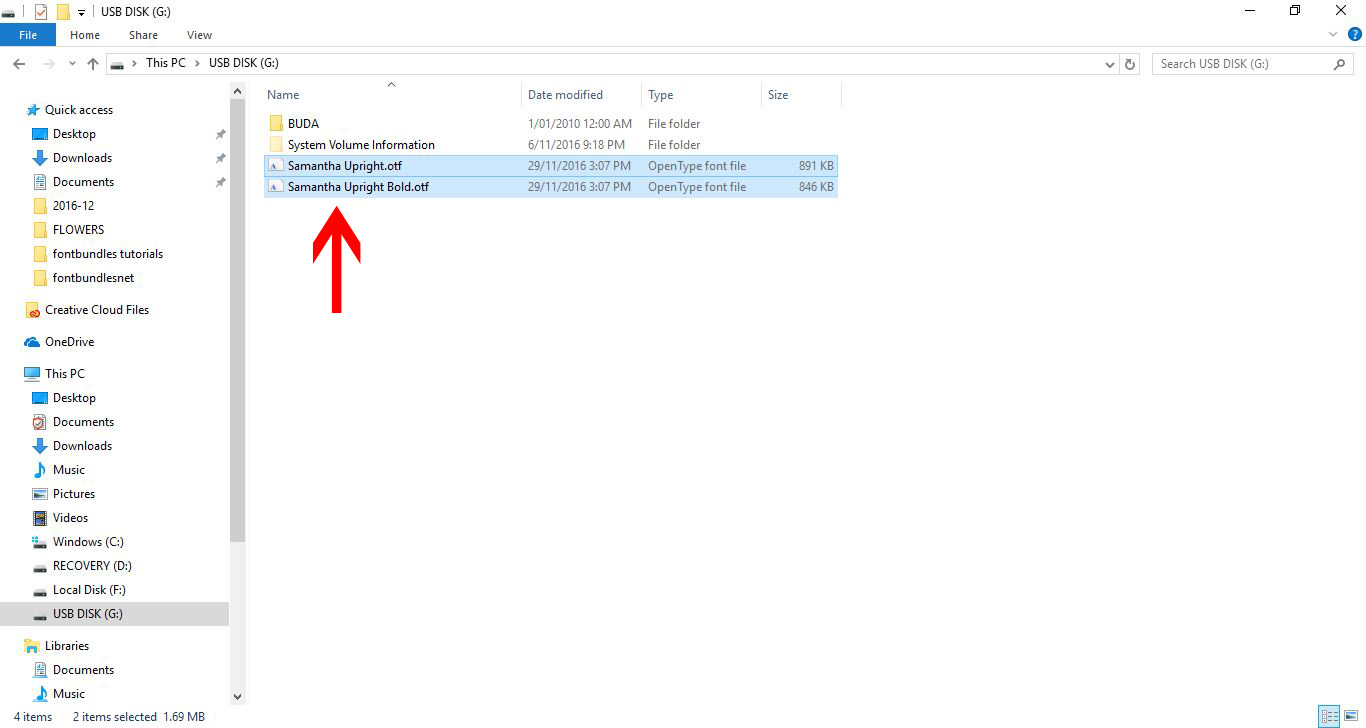Go up one level with Up arrow
The image size is (1366, 728).
click(x=93, y=63)
